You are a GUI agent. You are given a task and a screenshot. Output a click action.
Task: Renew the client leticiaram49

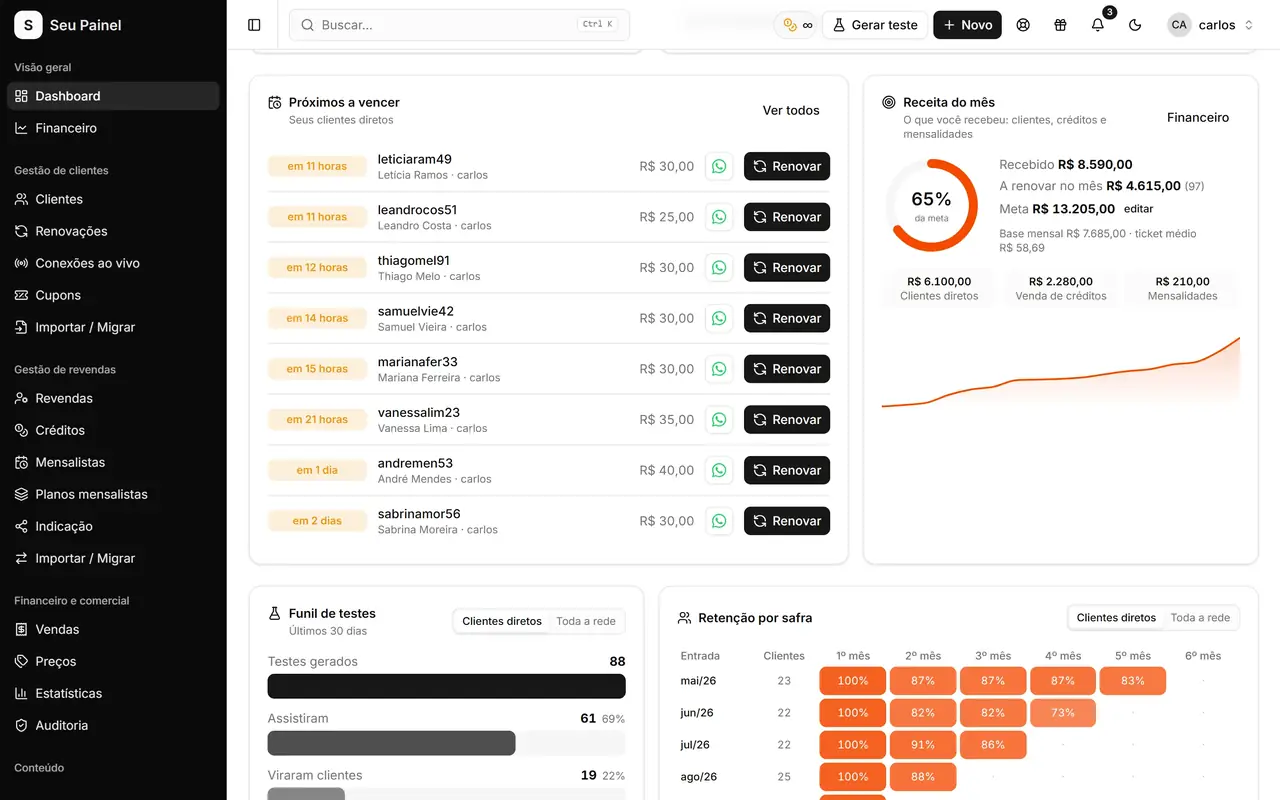[787, 166]
